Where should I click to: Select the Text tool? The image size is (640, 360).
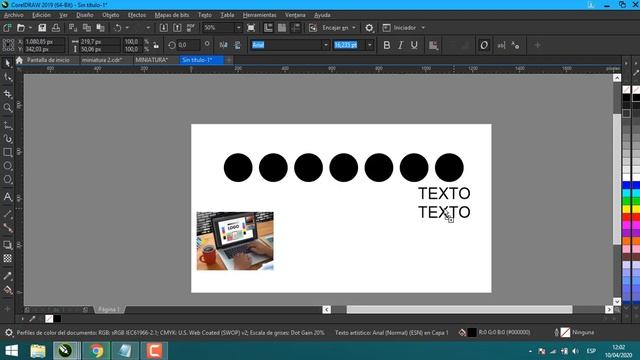7,197
